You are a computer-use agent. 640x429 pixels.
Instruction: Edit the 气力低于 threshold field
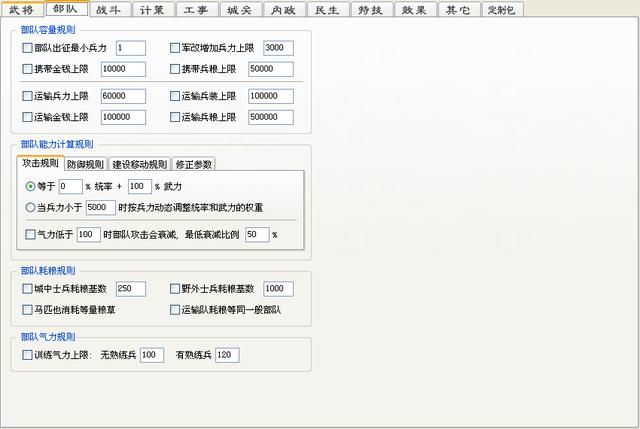pos(89,234)
